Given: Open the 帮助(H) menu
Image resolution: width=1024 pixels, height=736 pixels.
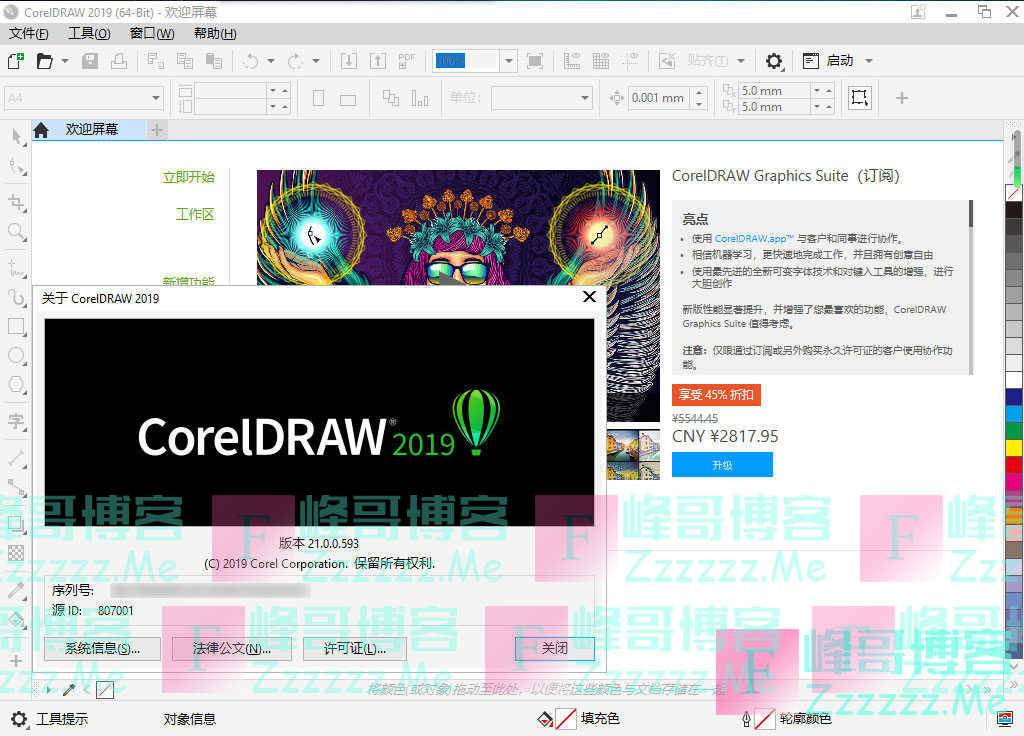Looking at the screenshot, I should tap(215, 33).
